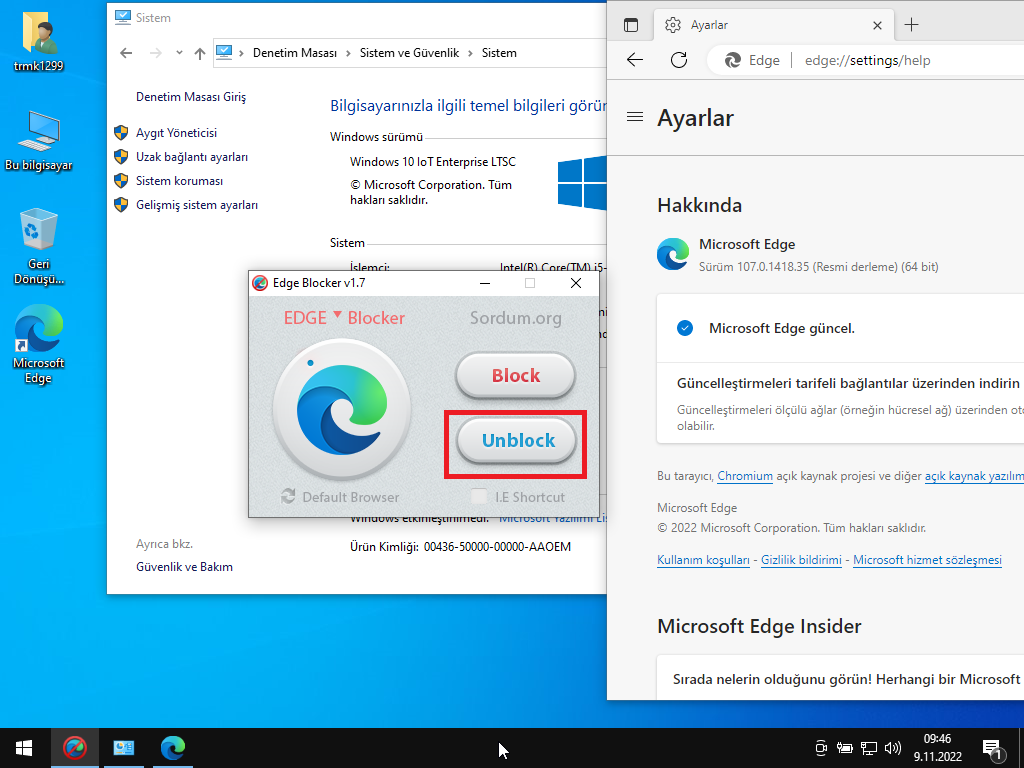The image size is (1024, 768).
Task: Tick the I.E Shortcut checkbox
Action: 479,497
